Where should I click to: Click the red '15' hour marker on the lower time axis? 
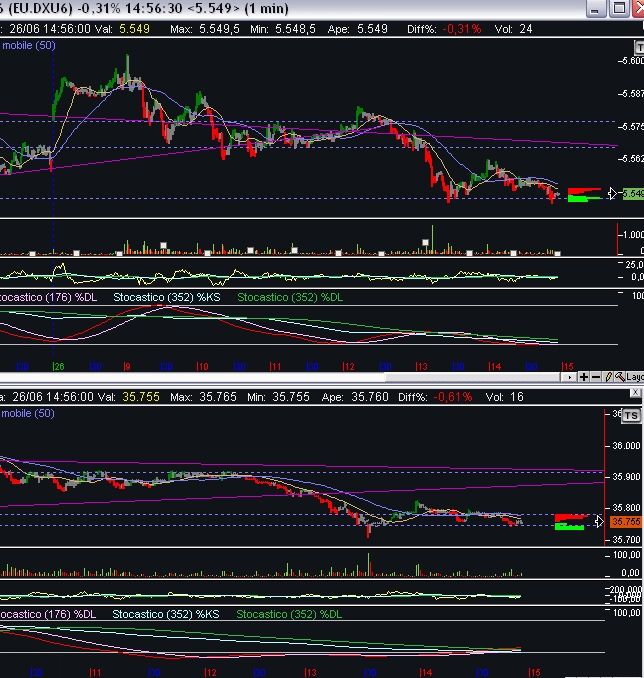pos(535,673)
